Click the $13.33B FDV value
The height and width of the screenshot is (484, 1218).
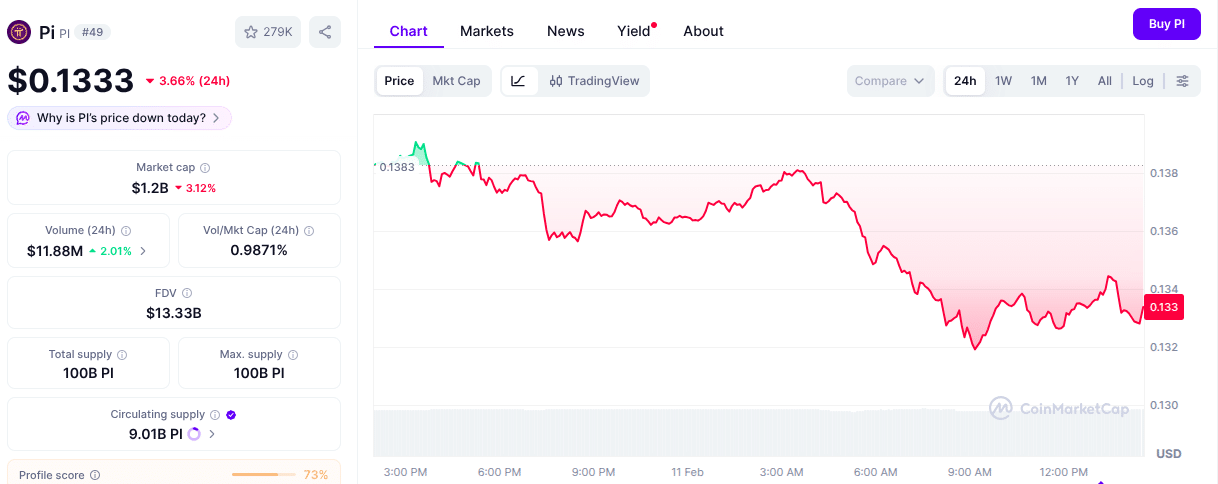tap(174, 313)
